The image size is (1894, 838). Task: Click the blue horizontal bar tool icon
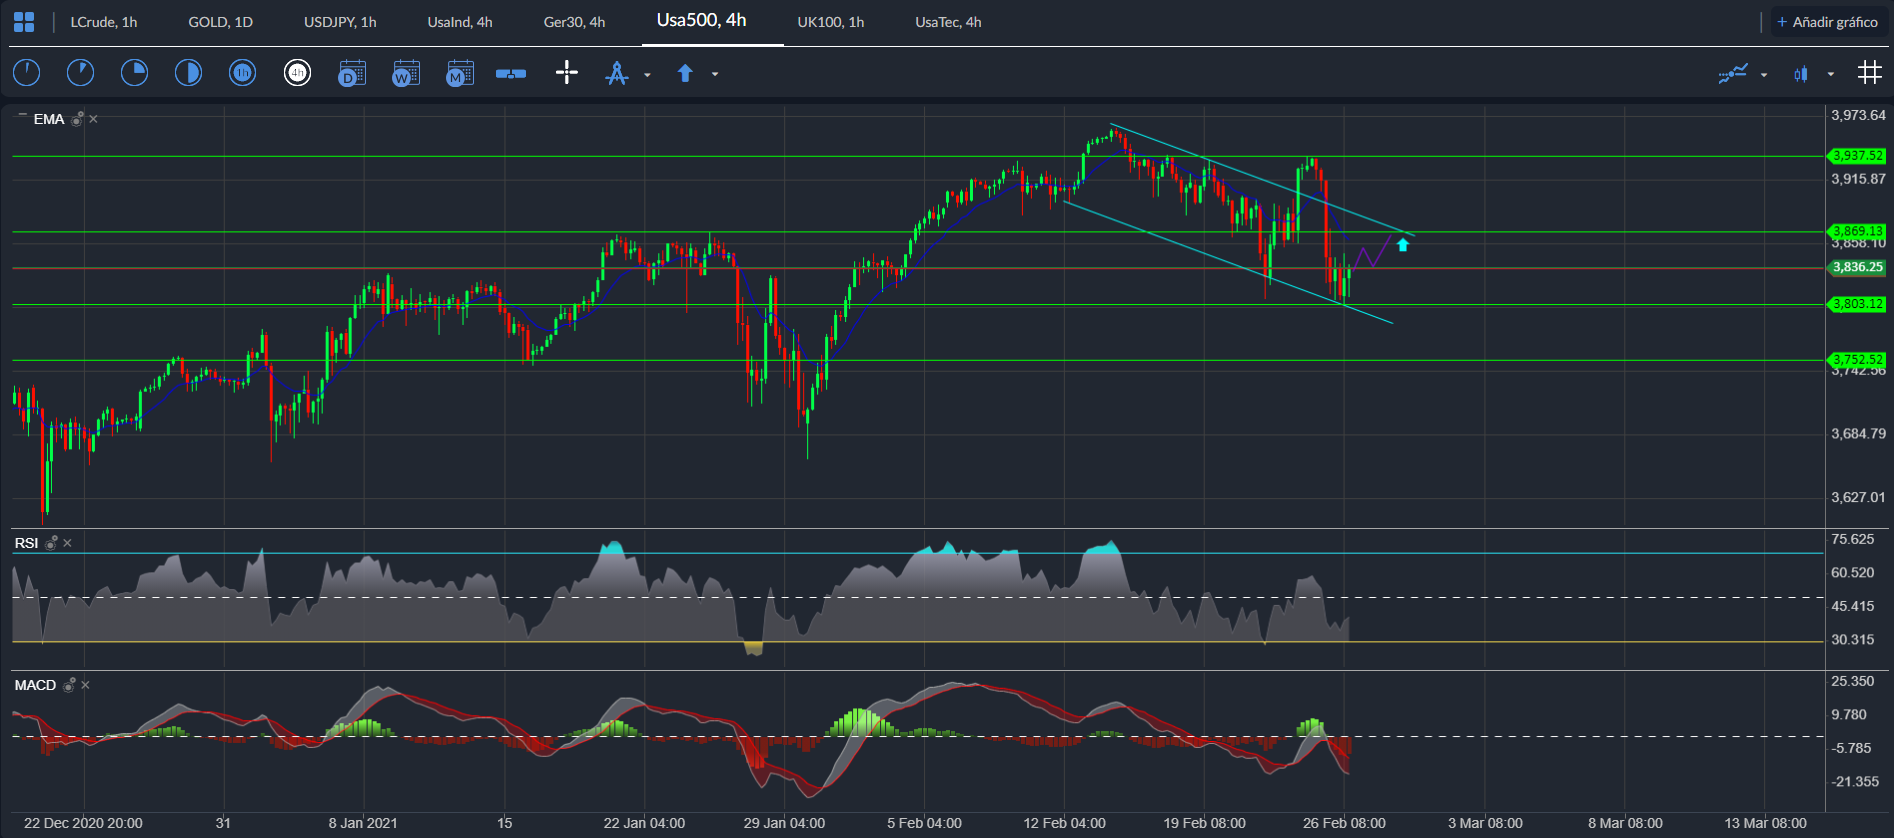(511, 73)
